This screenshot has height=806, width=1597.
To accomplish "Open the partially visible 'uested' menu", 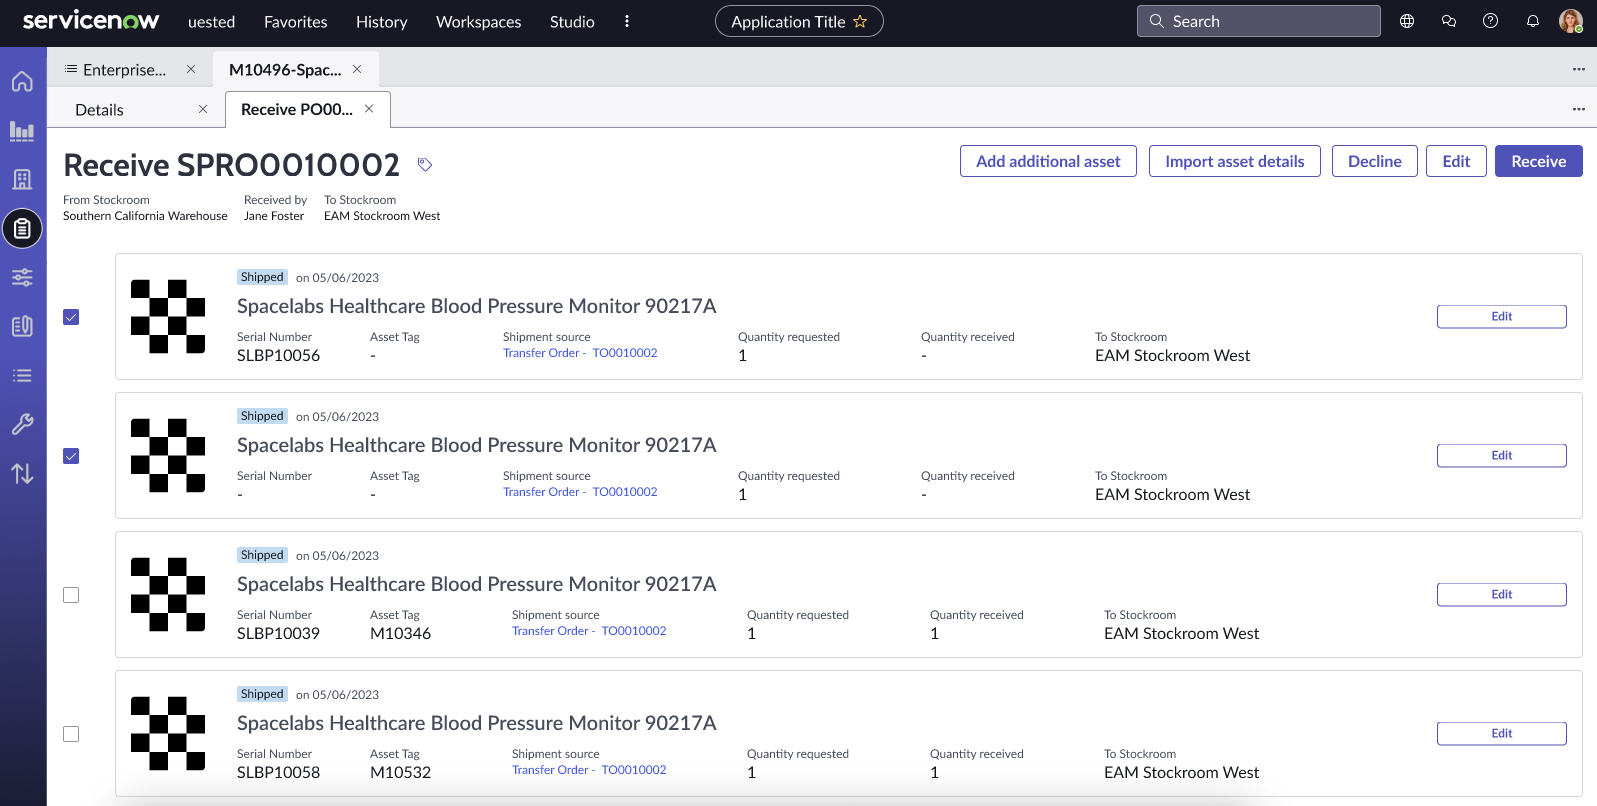I will pyautogui.click(x=212, y=22).
